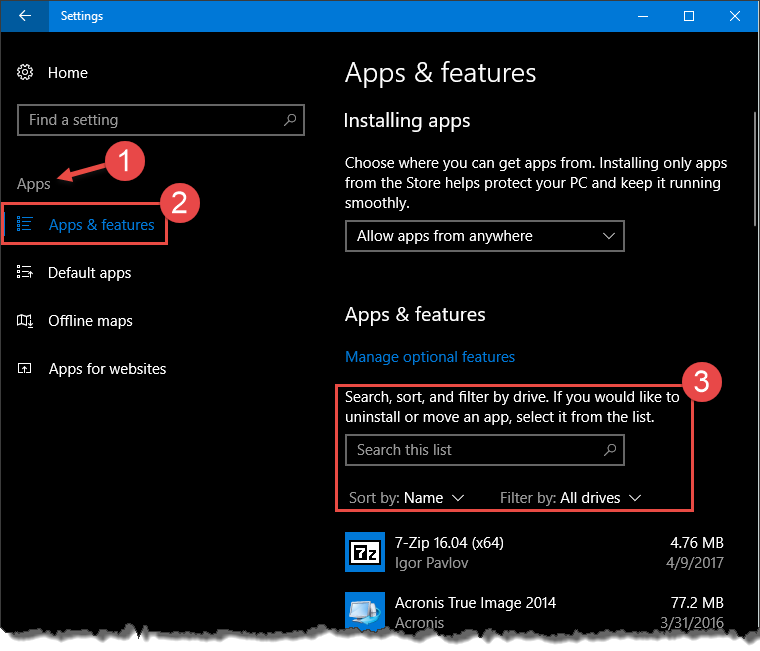Open Home via the gear icon
760x651 pixels.
point(25,73)
